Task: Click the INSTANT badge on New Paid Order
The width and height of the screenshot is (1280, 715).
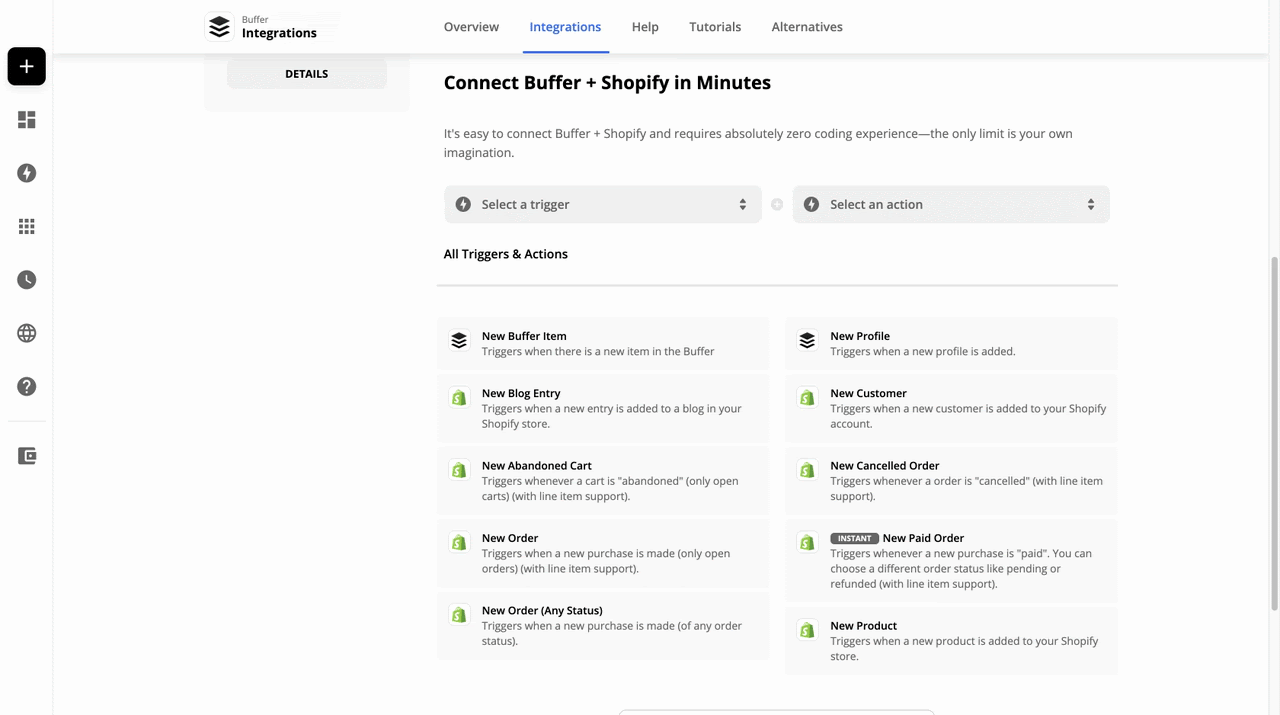Action: pyautogui.click(x=854, y=538)
